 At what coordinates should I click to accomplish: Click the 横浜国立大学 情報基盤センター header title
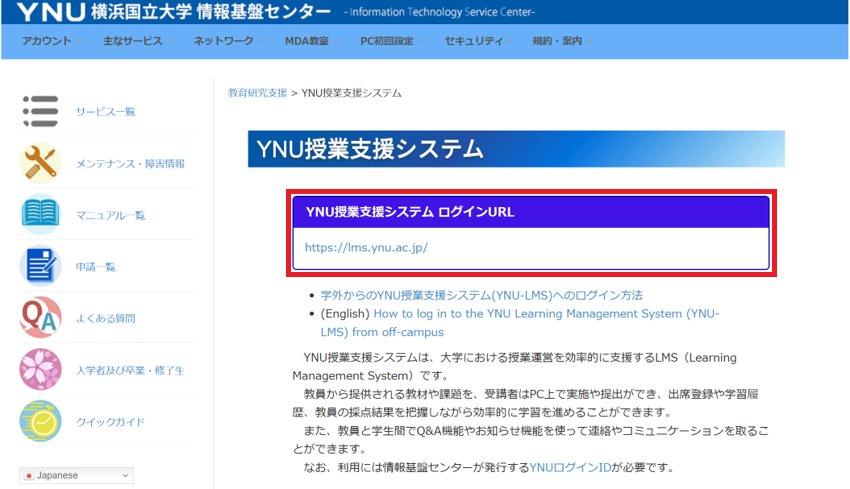[x=210, y=12]
